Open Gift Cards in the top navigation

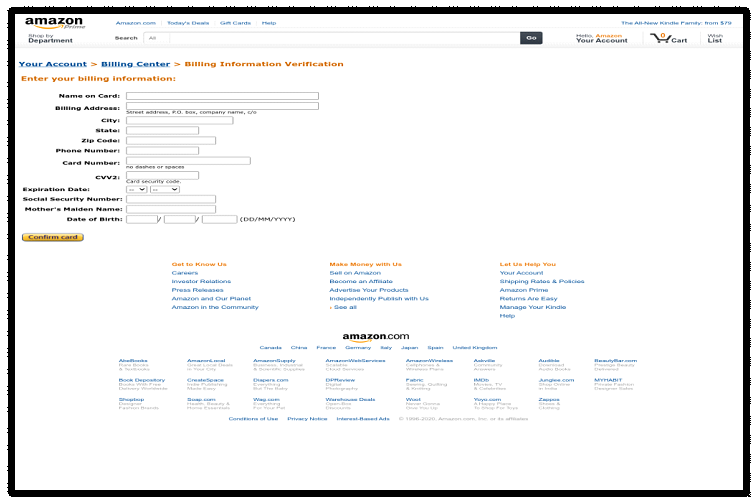[x=235, y=23]
